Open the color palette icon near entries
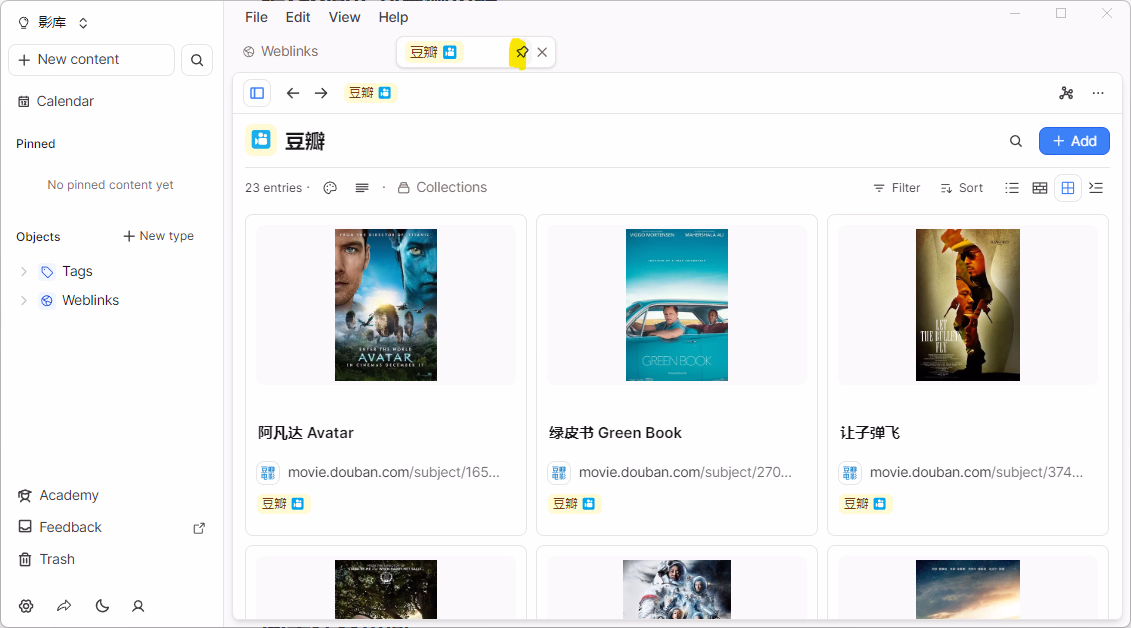 tap(330, 188)
